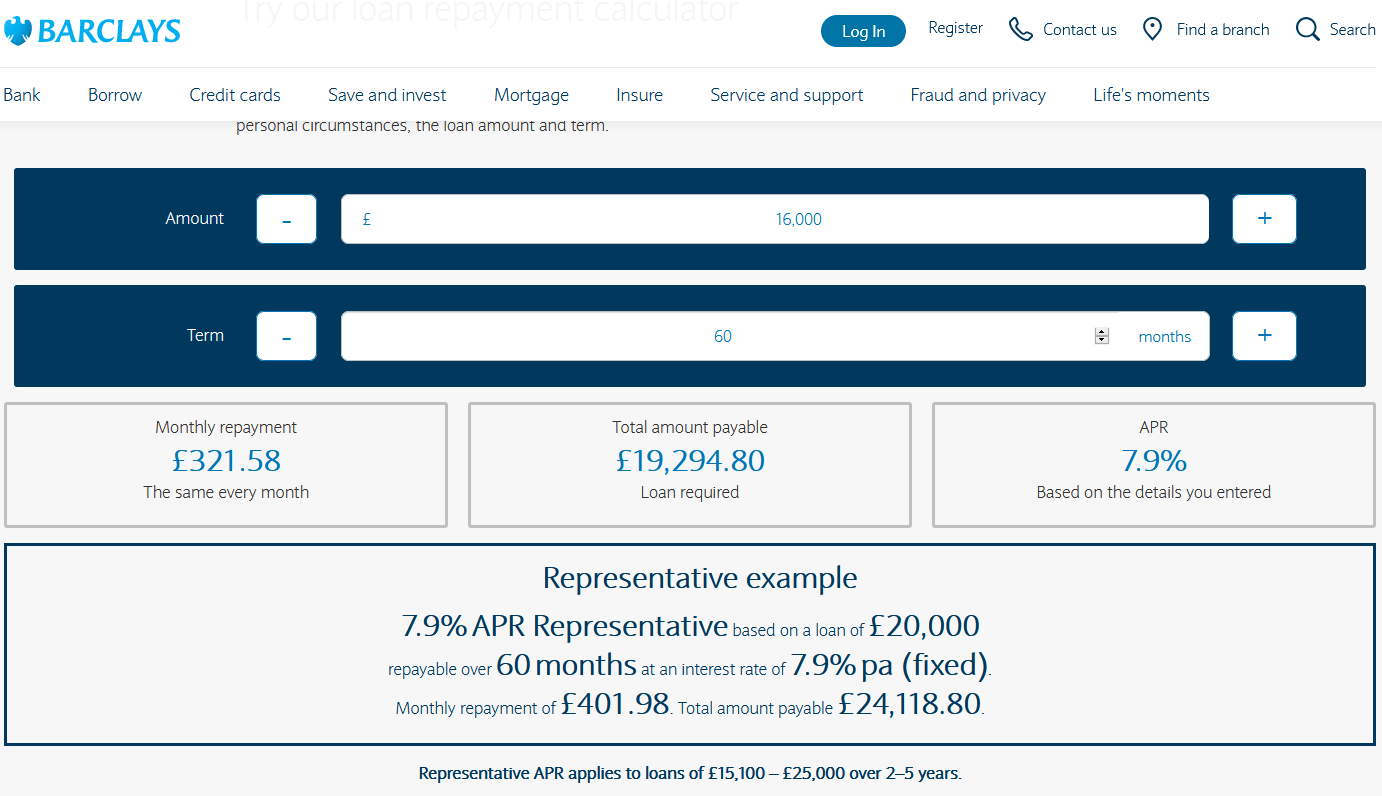Click the 7.9% APR value in the APR box
1382x796 pixels.
[x=1154, y=460]
